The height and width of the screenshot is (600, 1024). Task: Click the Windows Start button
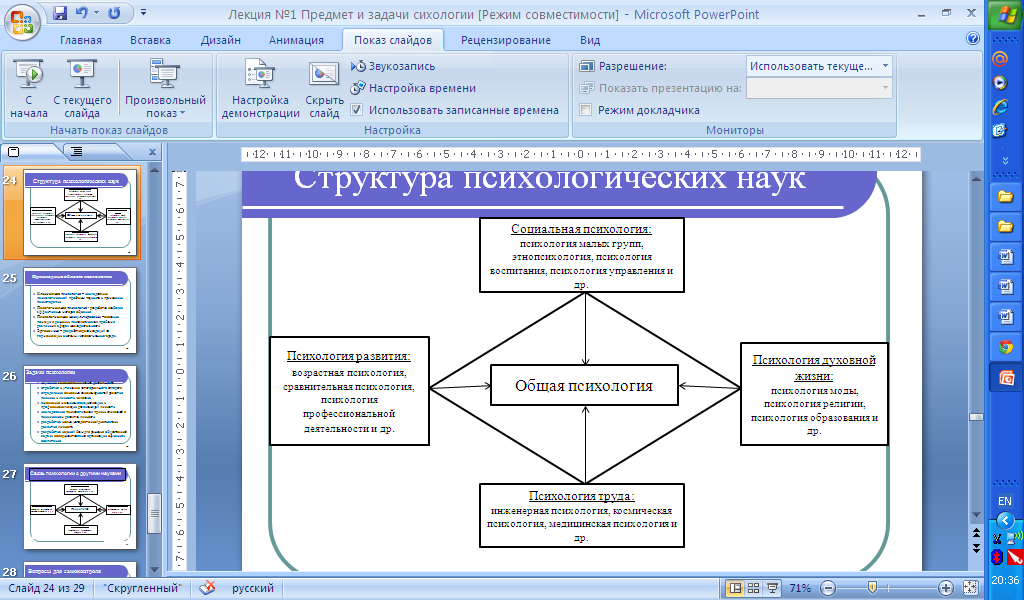coord(1004,16)
